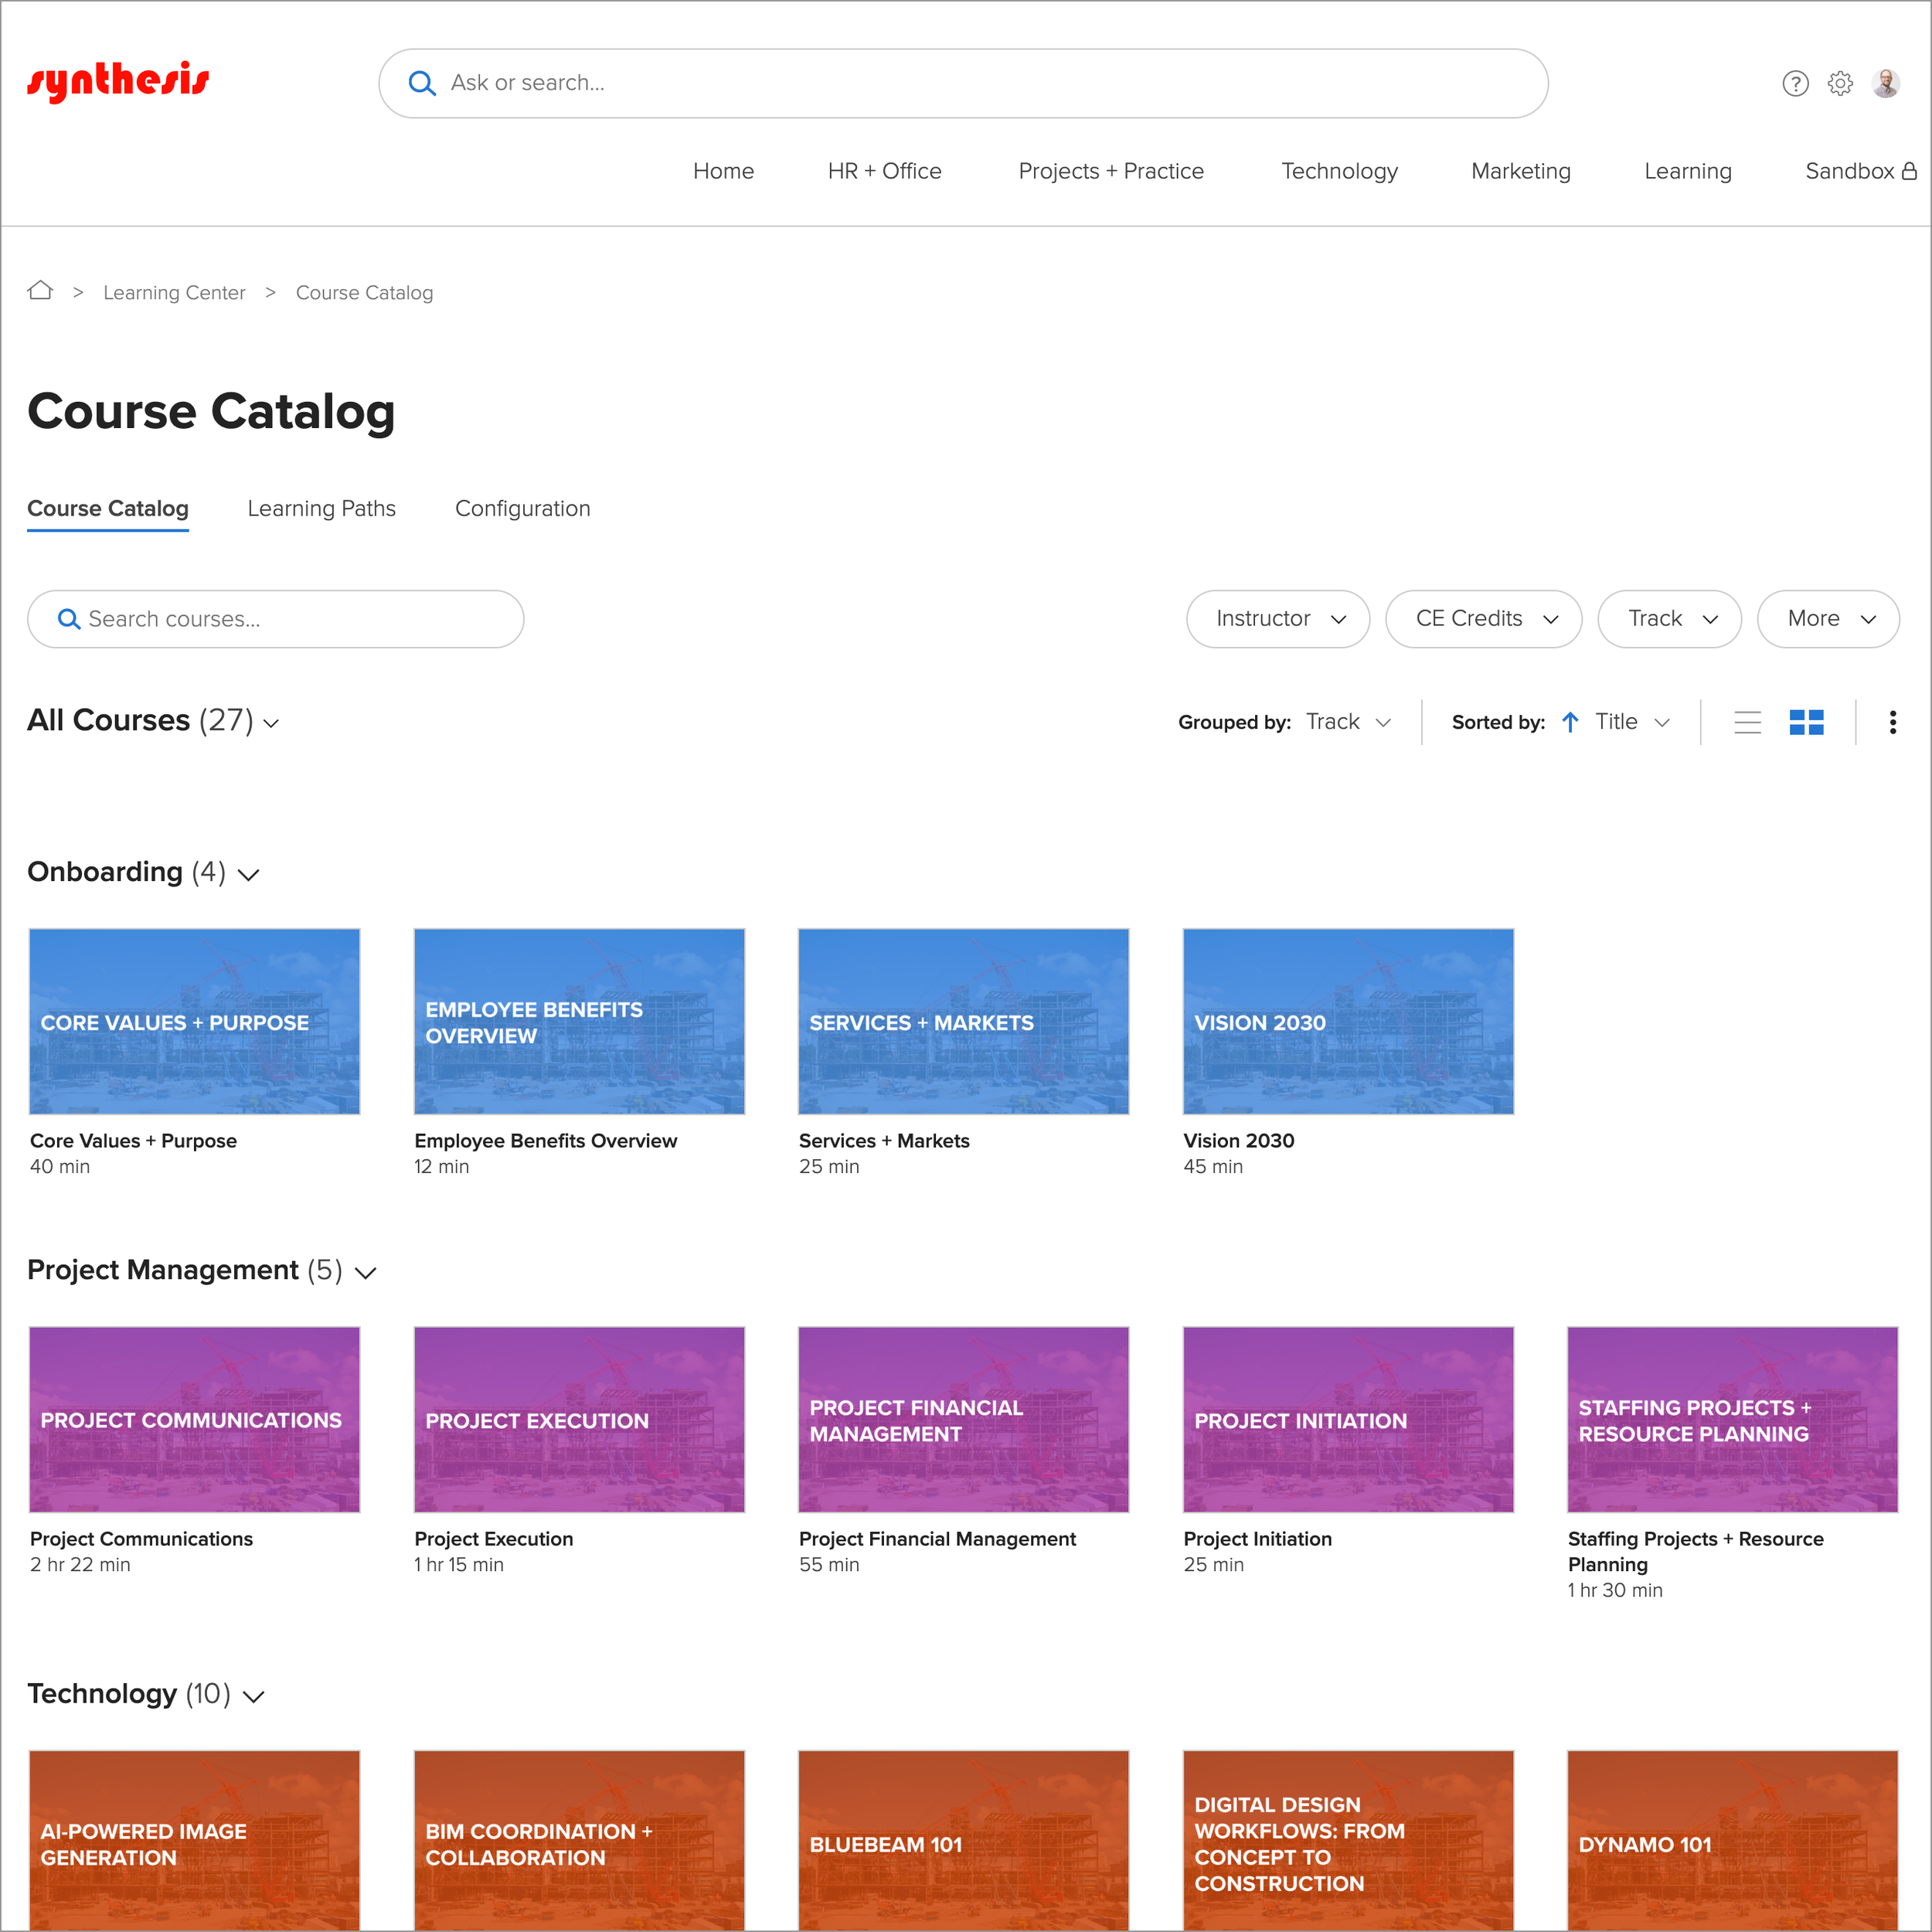This screenshot has height=1932, width=1932.
Task: Click the user profile avatar
Action: [x=1886, y=84]
